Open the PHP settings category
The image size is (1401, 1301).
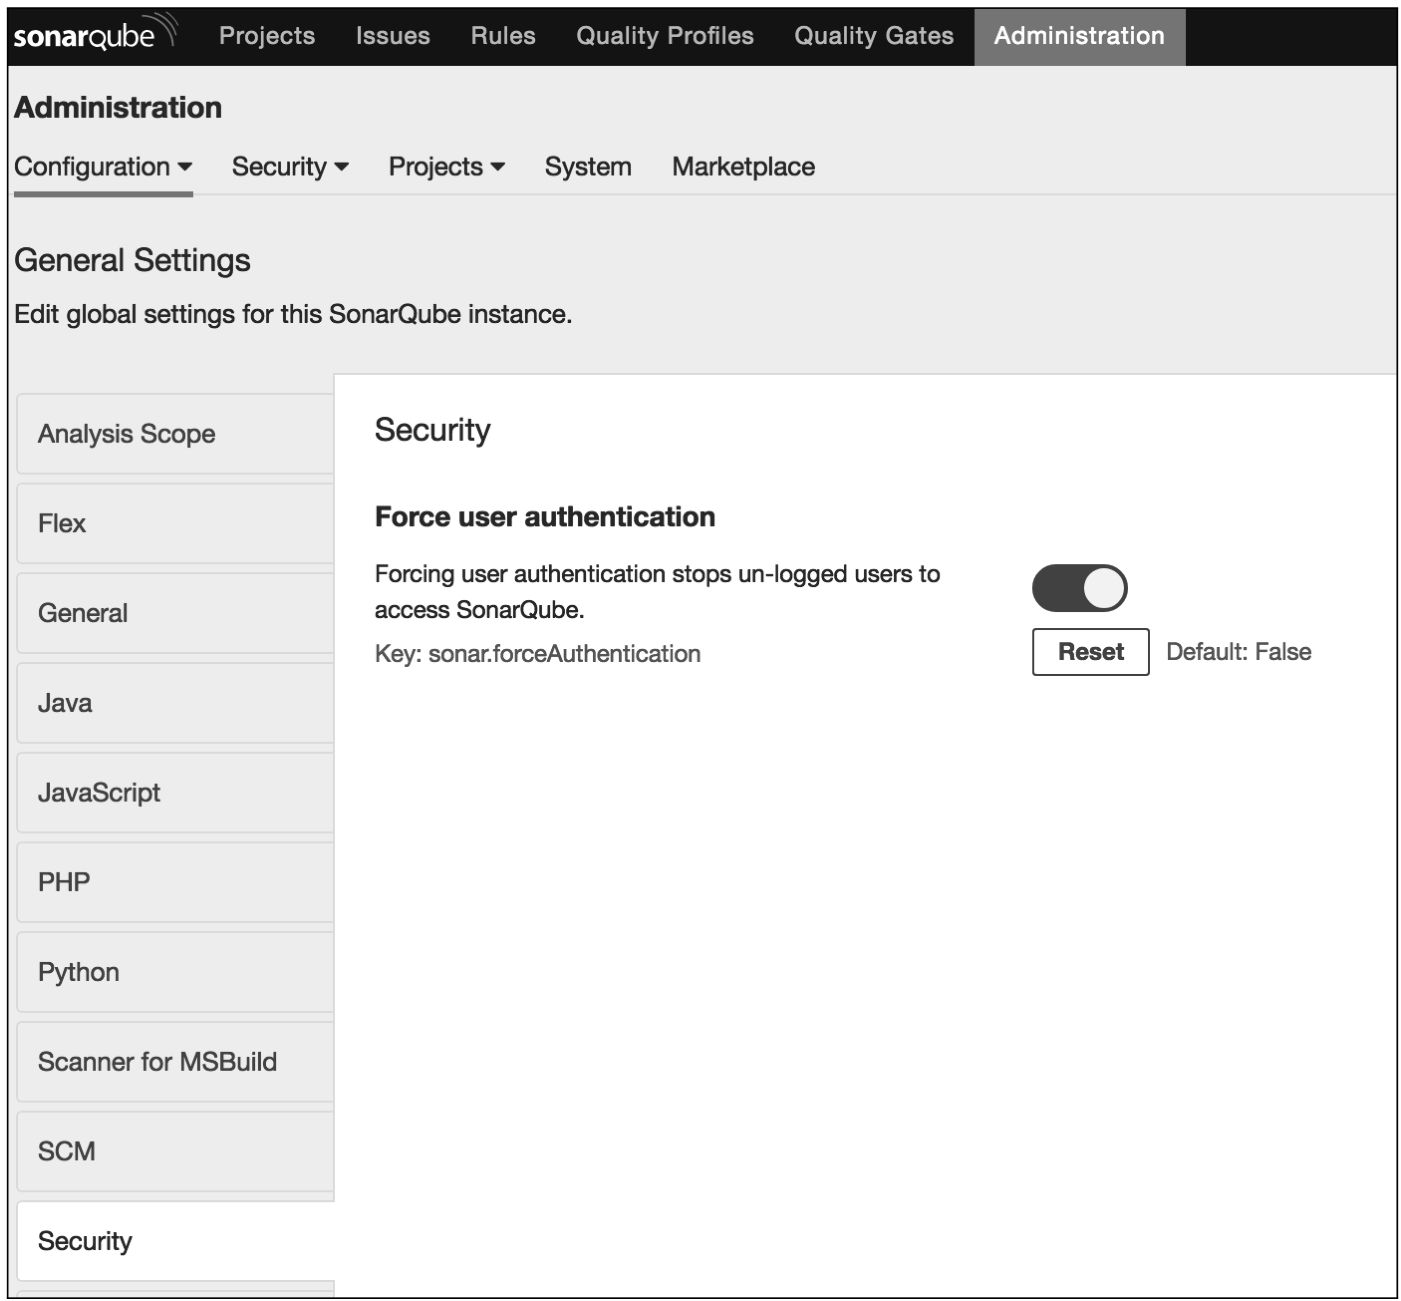176,882
